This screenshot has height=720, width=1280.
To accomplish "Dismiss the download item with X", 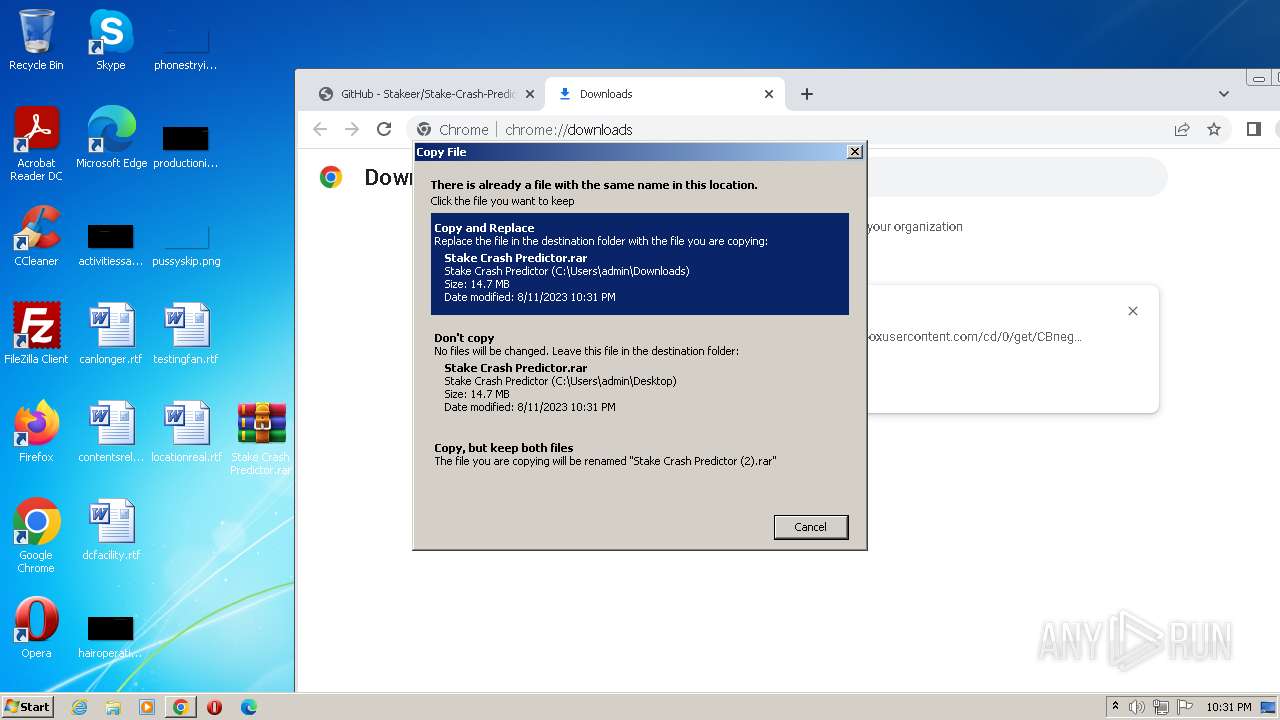I will (x=1133, y=311).
